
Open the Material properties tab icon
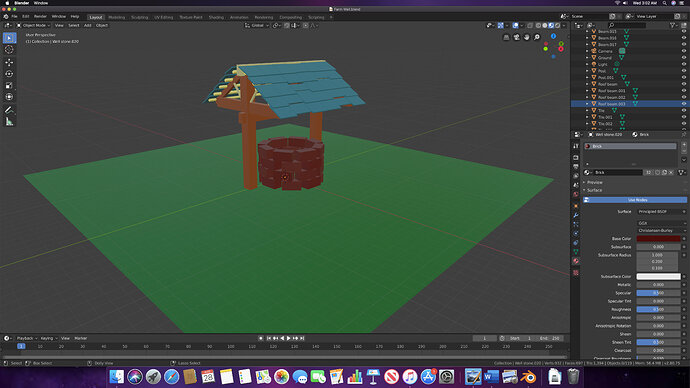[576, 261]
